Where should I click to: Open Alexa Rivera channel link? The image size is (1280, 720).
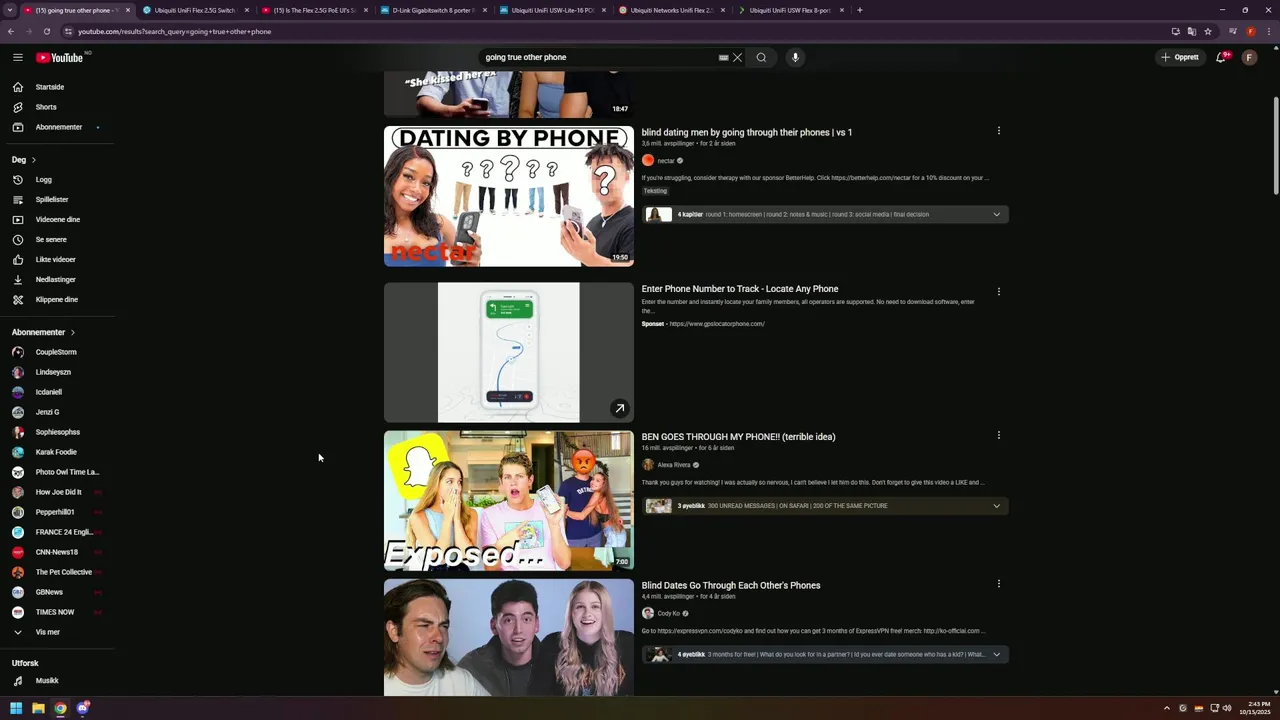(674, 465)
